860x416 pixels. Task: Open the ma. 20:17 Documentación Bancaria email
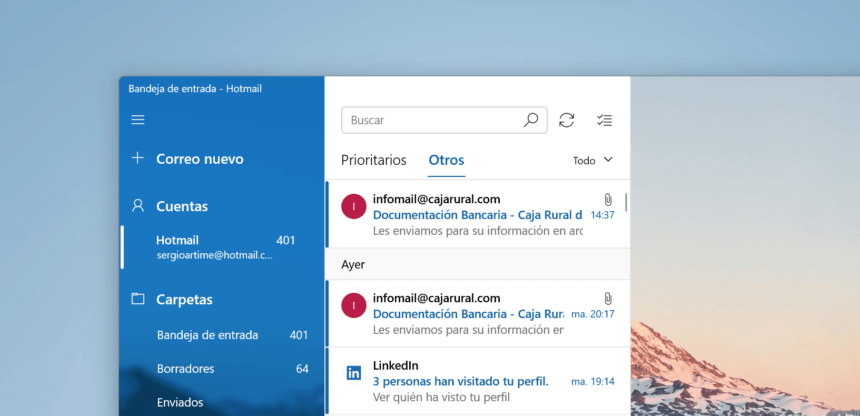coord(478,313)
